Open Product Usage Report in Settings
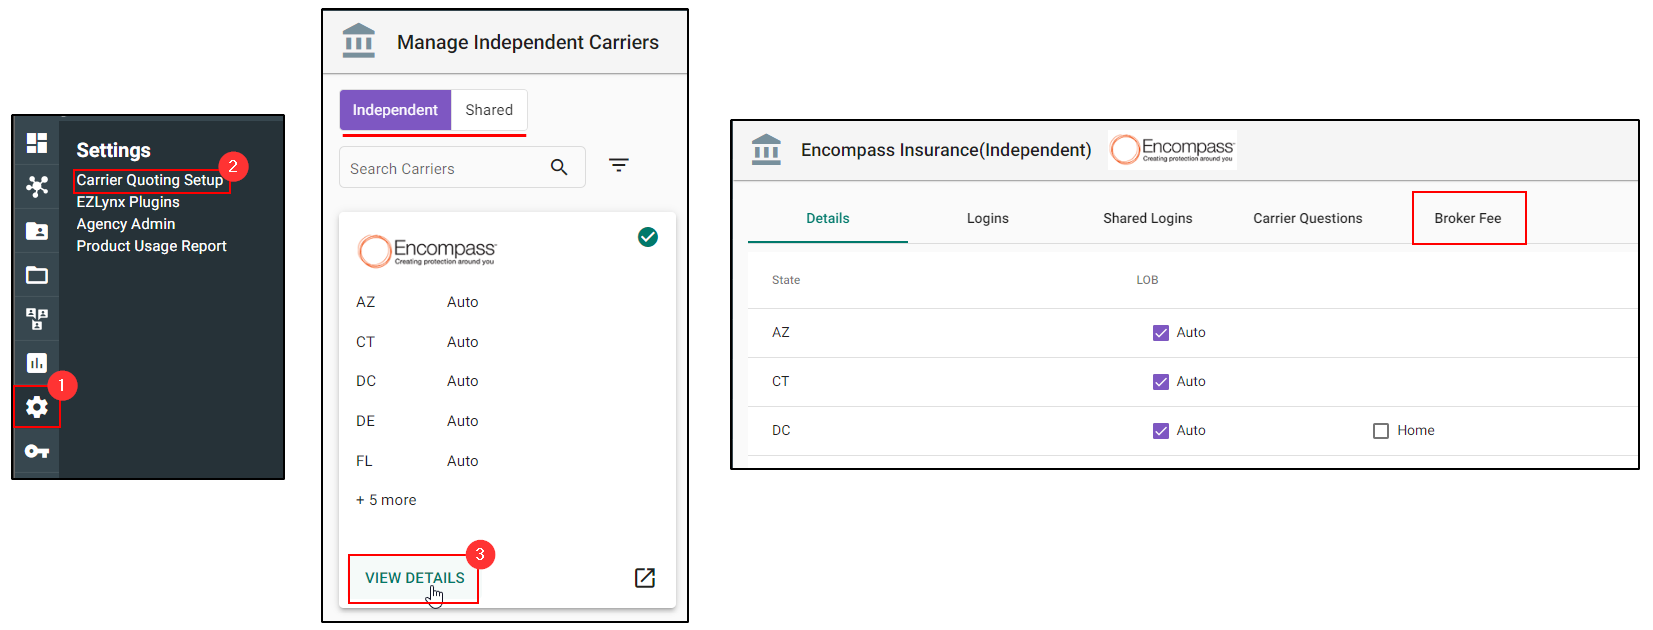Screen dimensions: 1653x630 click(152, 246)
